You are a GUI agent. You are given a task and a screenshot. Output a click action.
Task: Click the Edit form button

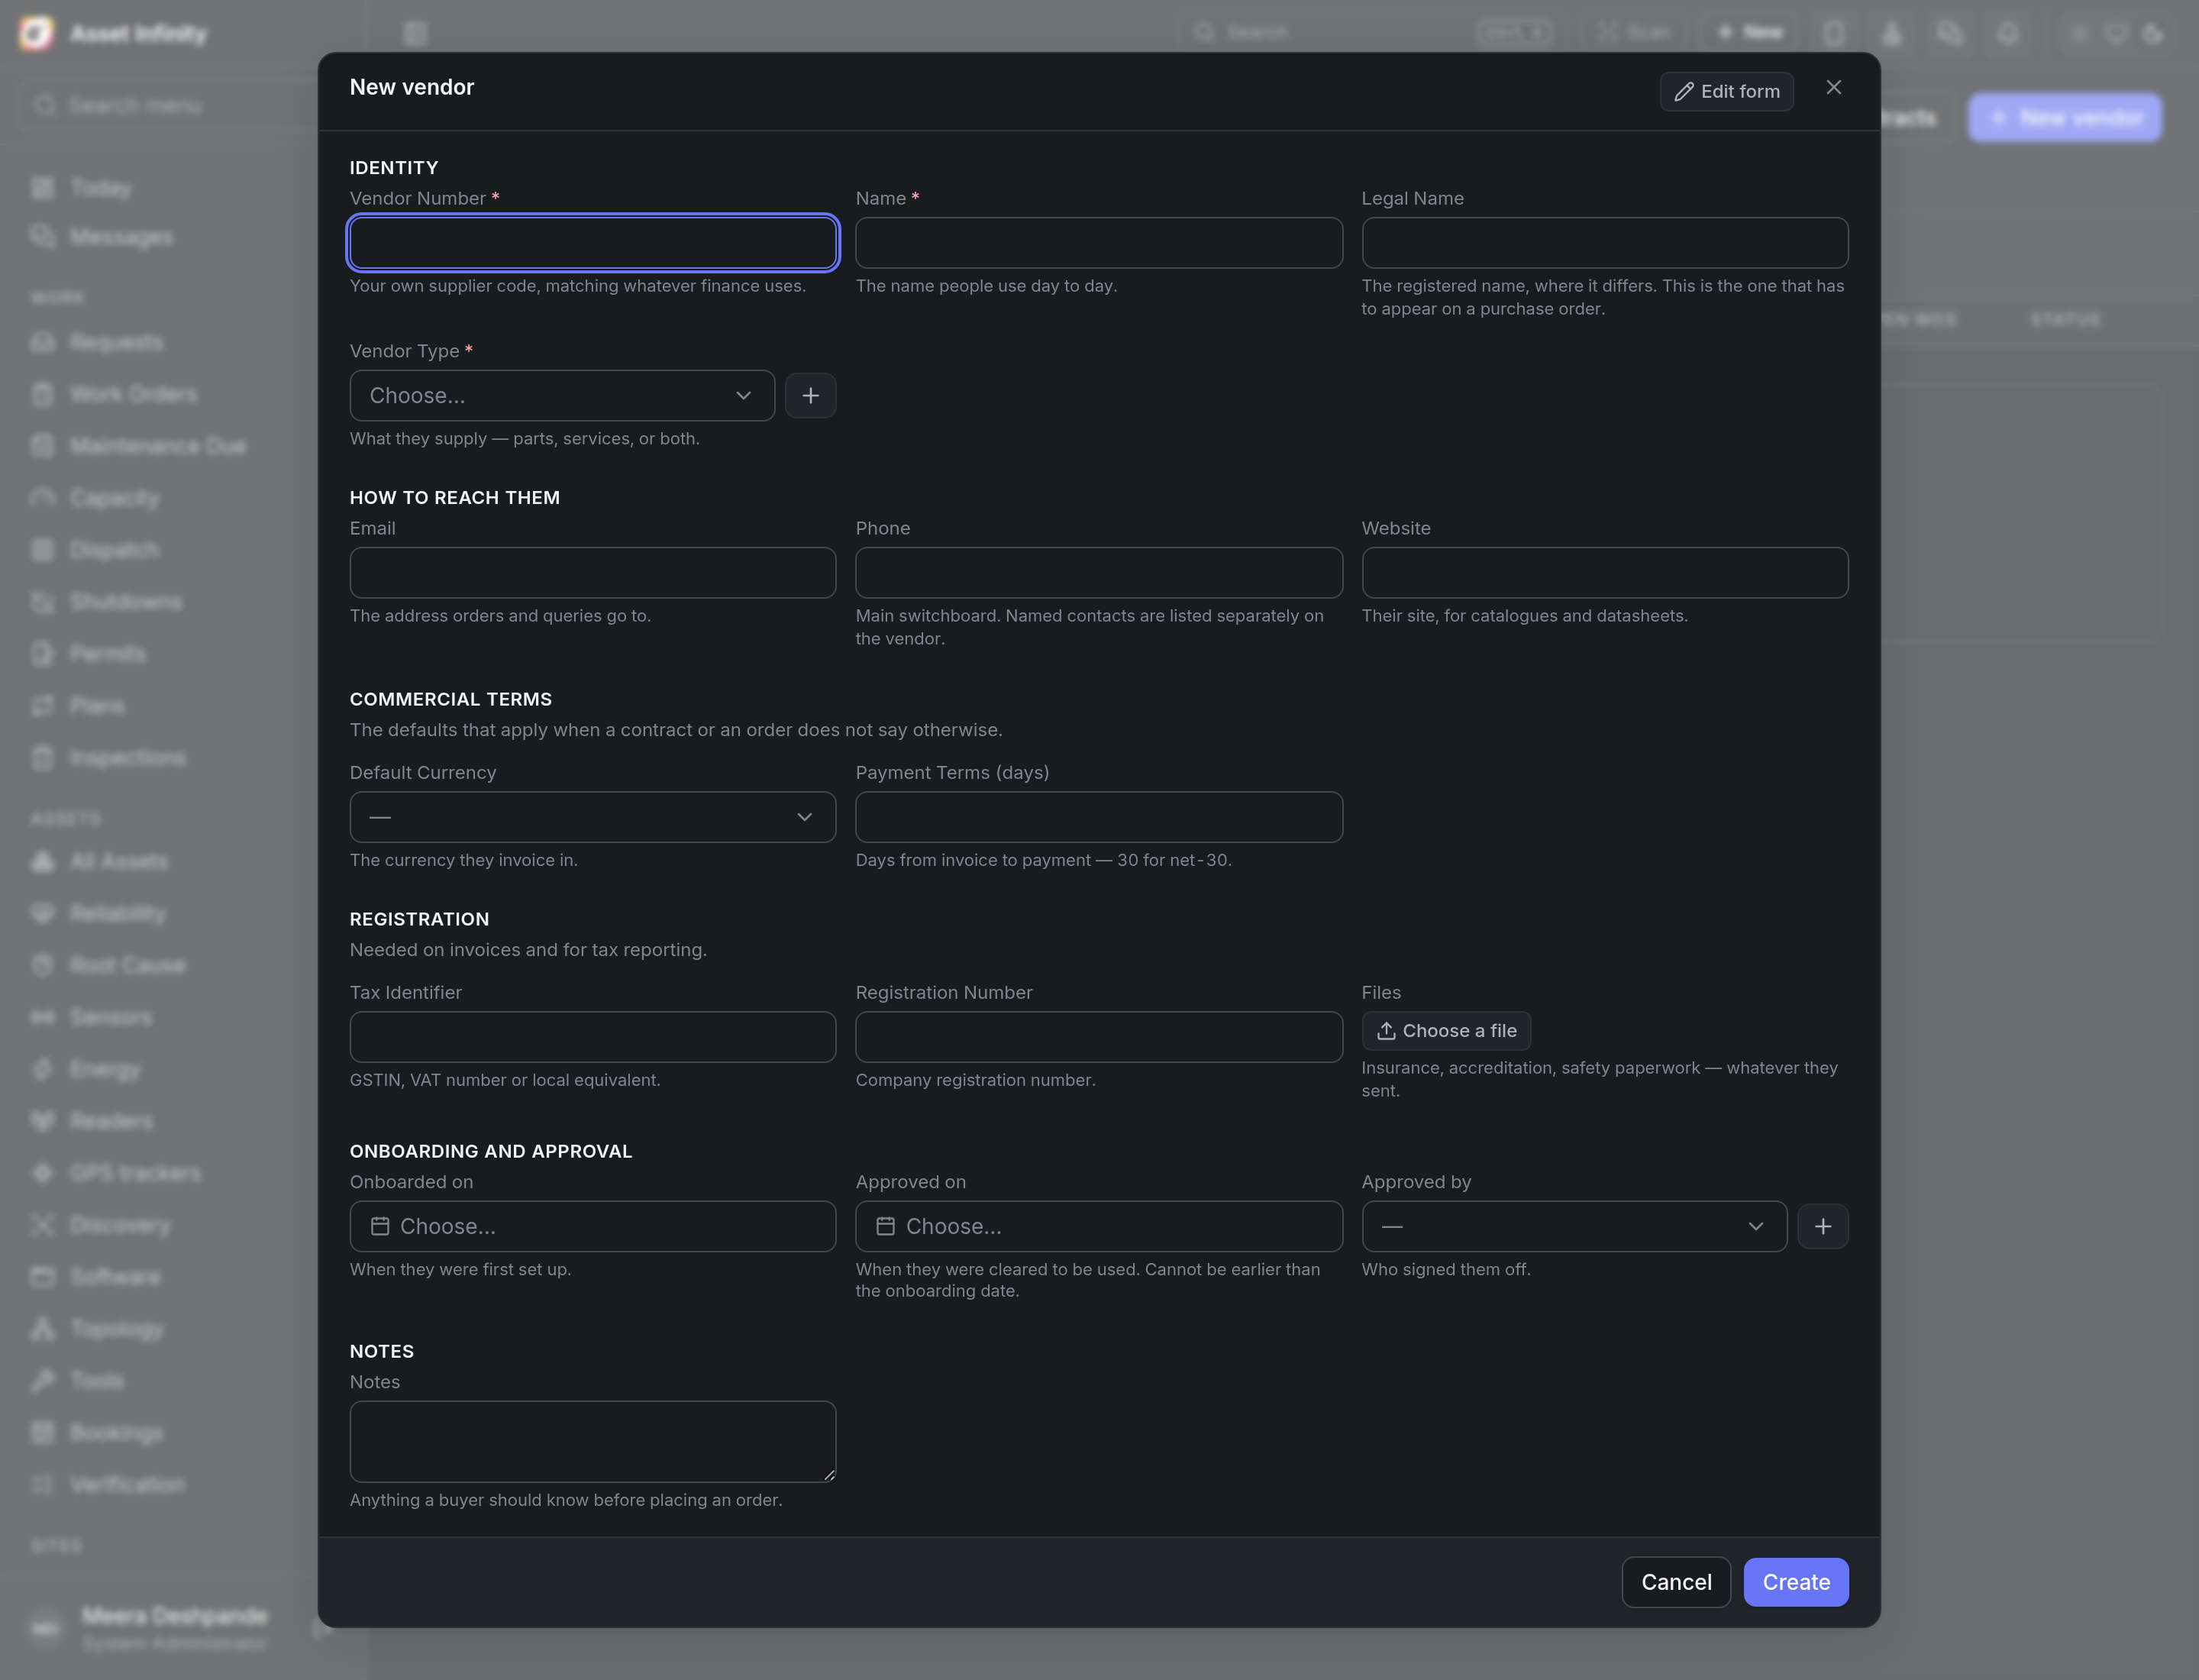pyautogui.click(x=1726, y=91)
